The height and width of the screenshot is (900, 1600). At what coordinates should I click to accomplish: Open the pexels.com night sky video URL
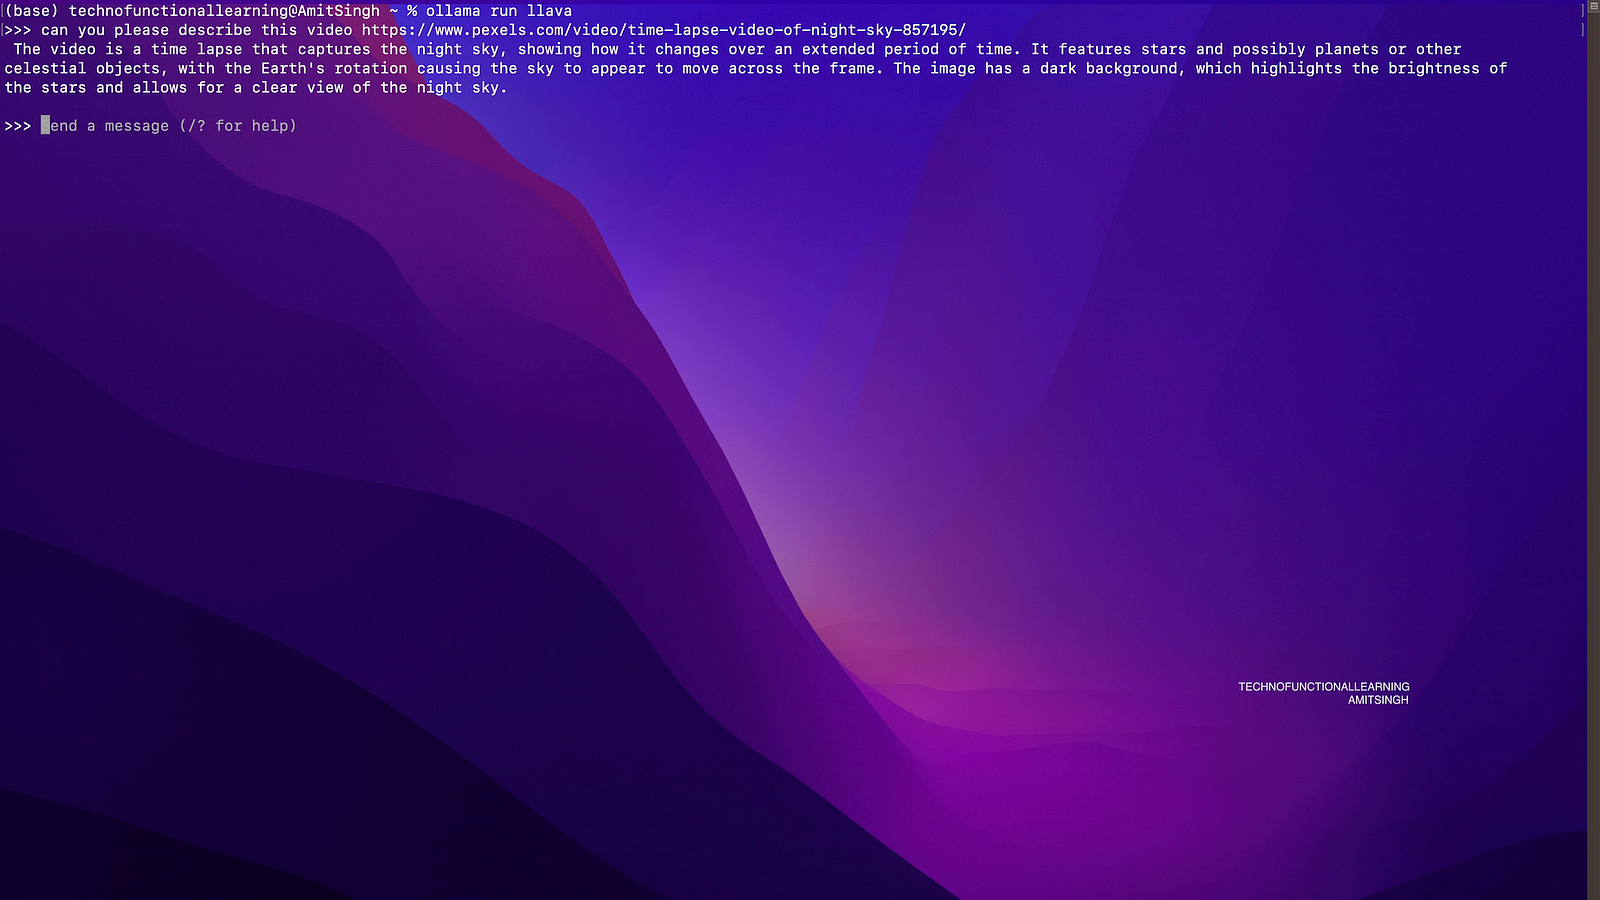point(663,30)
